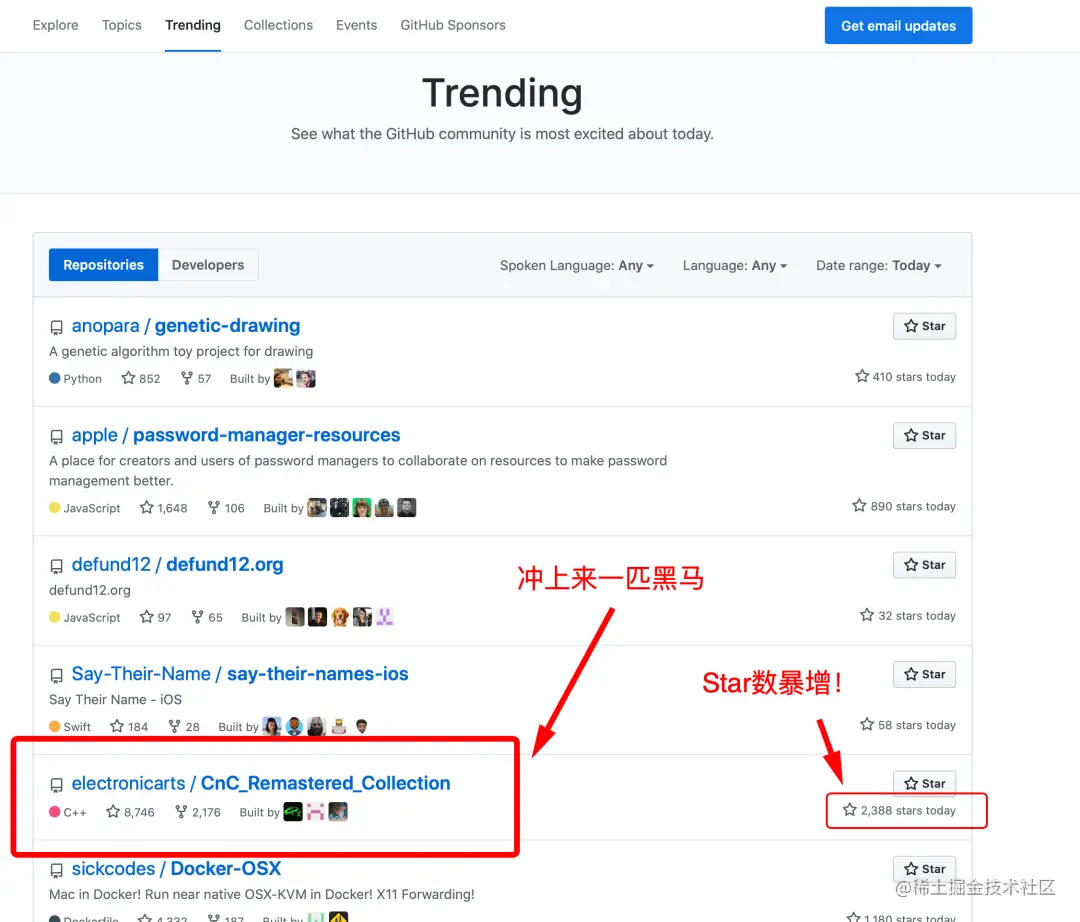Click the C++ language color dot

coord(54,812)
